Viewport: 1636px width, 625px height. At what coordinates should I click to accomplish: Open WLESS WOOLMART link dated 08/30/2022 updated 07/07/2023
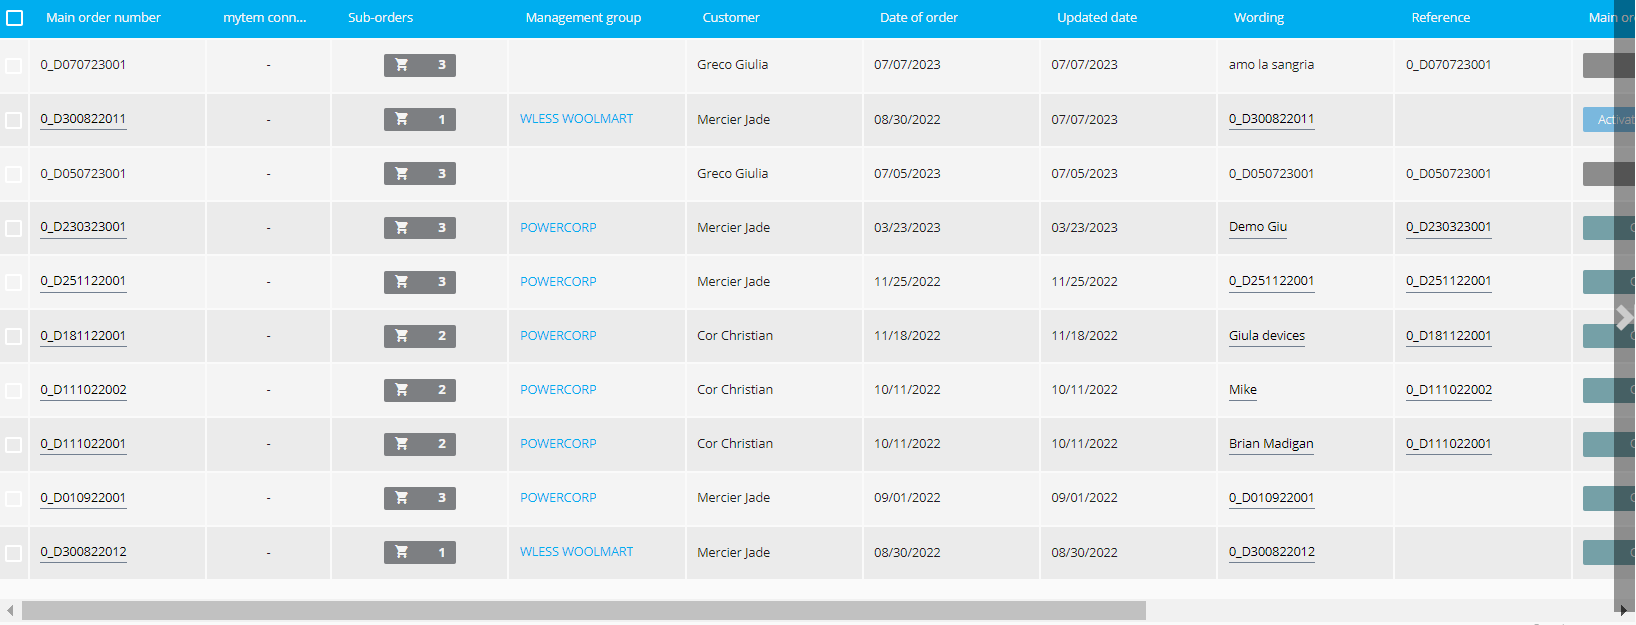pyautogui.click(x=576, y=119)
